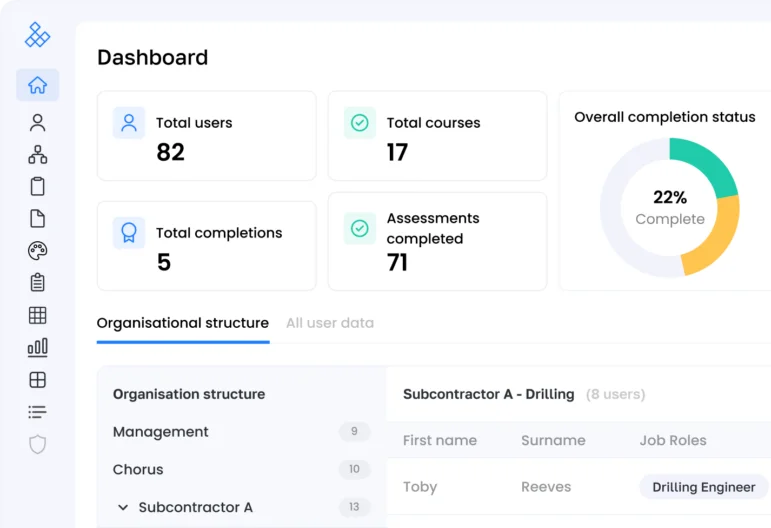The image size is (771, 528).
Task: Open the clipboard checklist sidebar icon
Action: click(x=37, y=283)
